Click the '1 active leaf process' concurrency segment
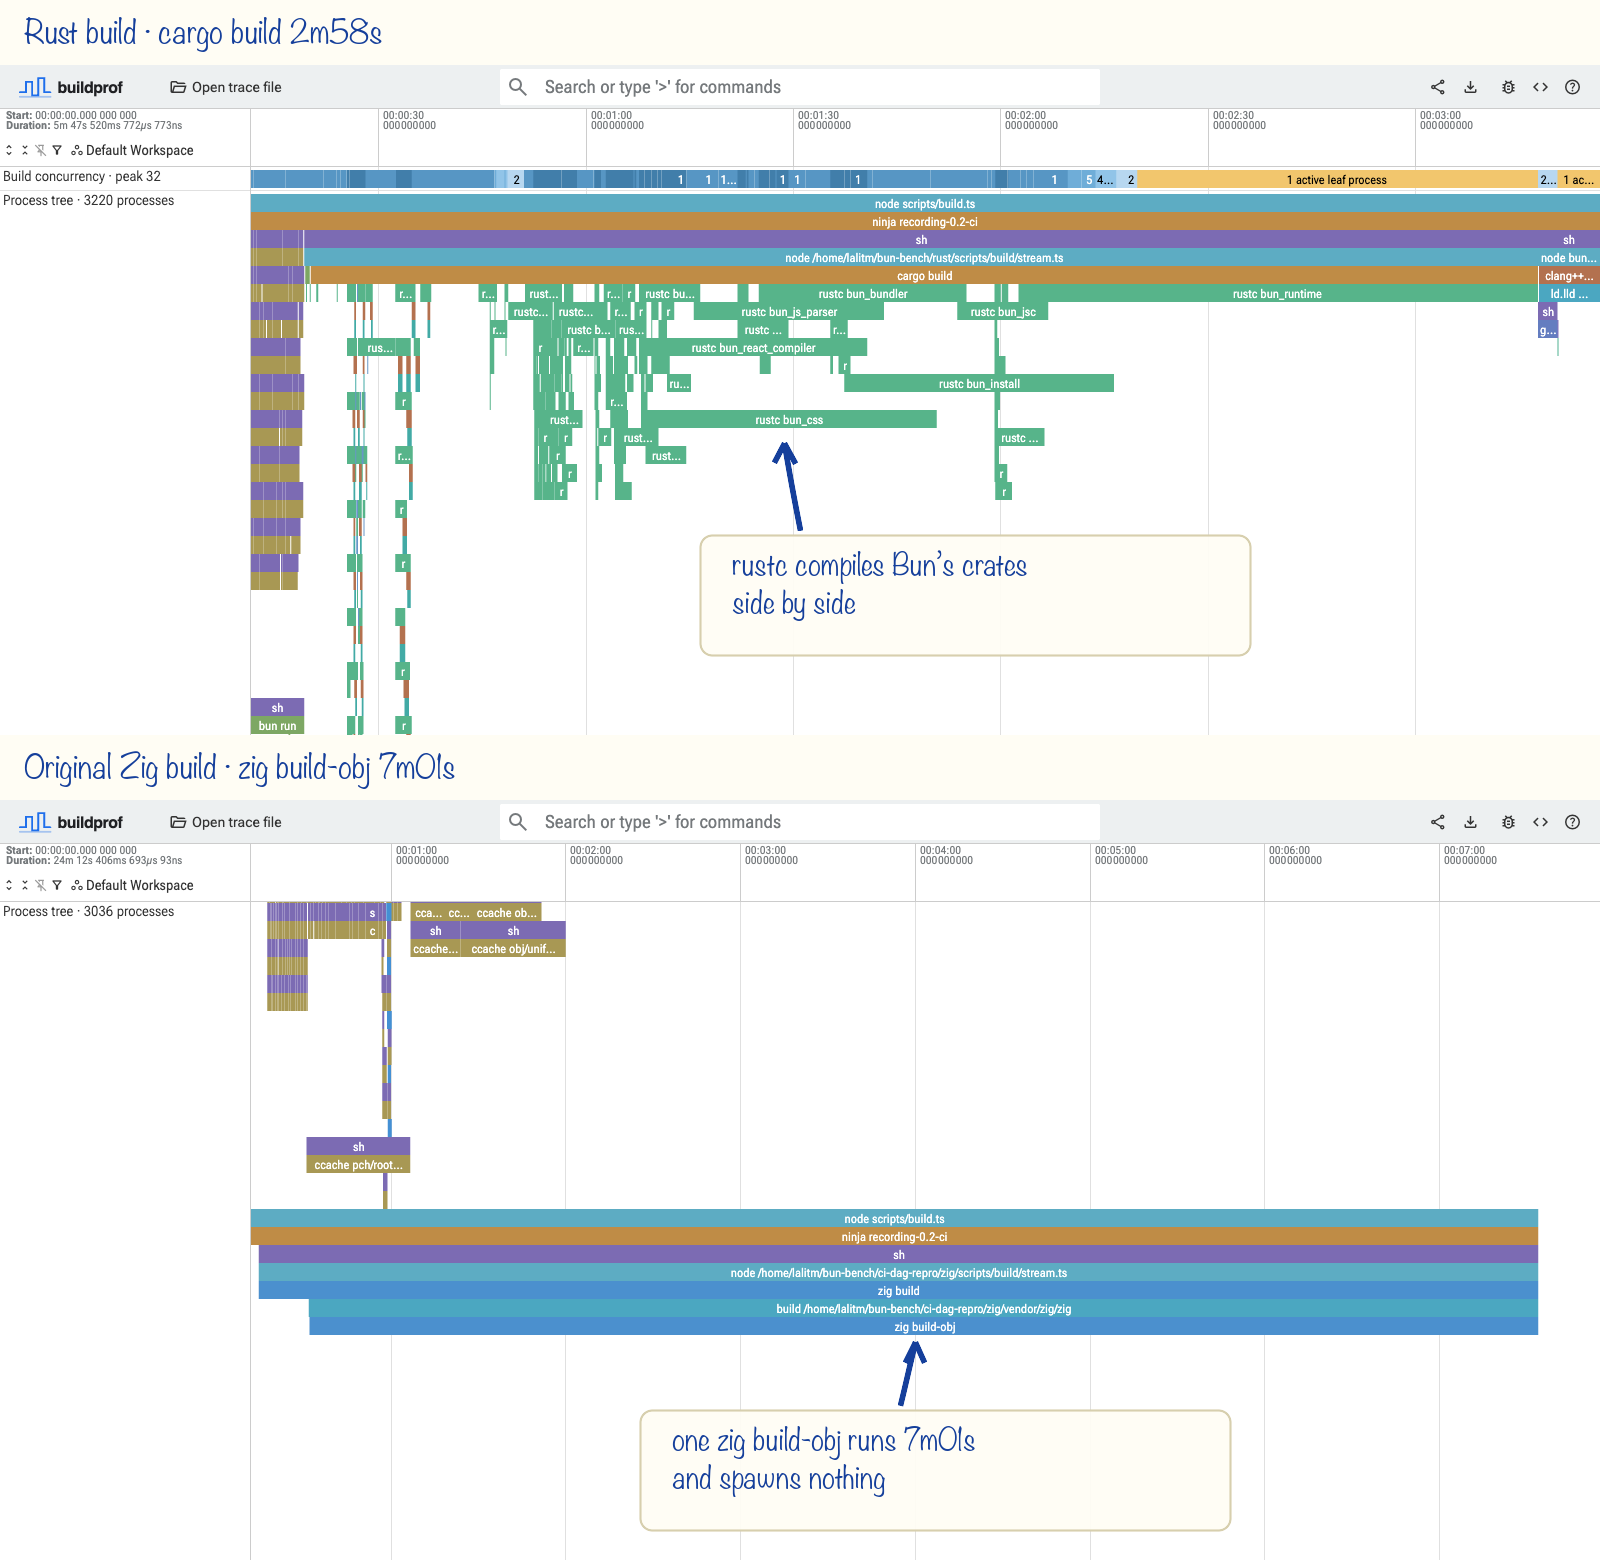The width and height of the screenshot is (1600, 1560). [x=1337, y=180]
